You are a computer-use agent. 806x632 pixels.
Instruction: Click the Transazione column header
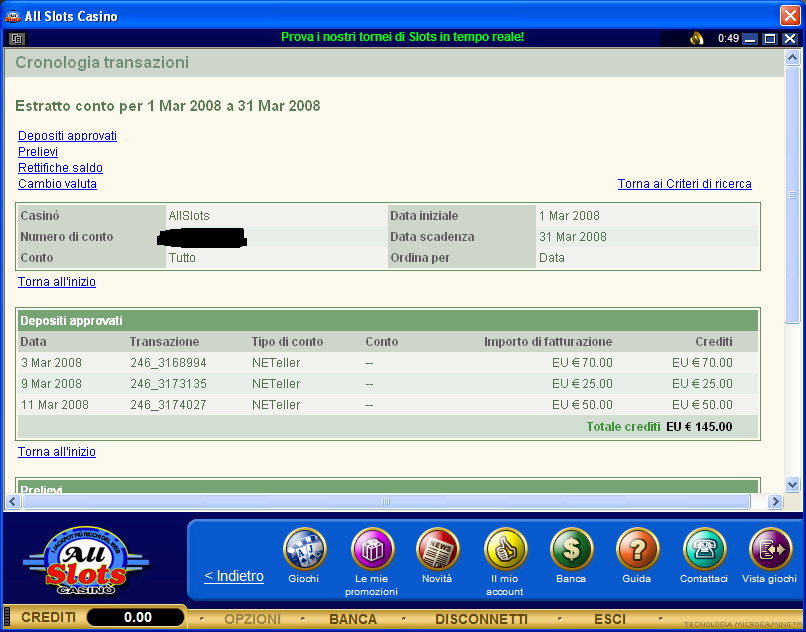tap(164, 342)
